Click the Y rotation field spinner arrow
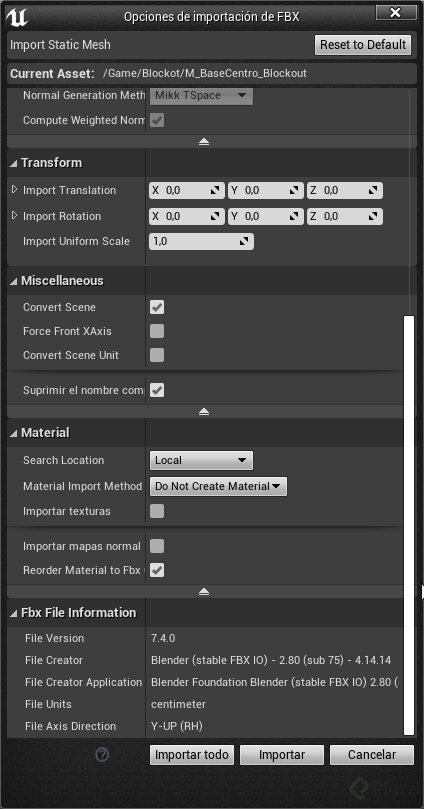424x809 pixels. pyautogui.click(x=295, y=216)
